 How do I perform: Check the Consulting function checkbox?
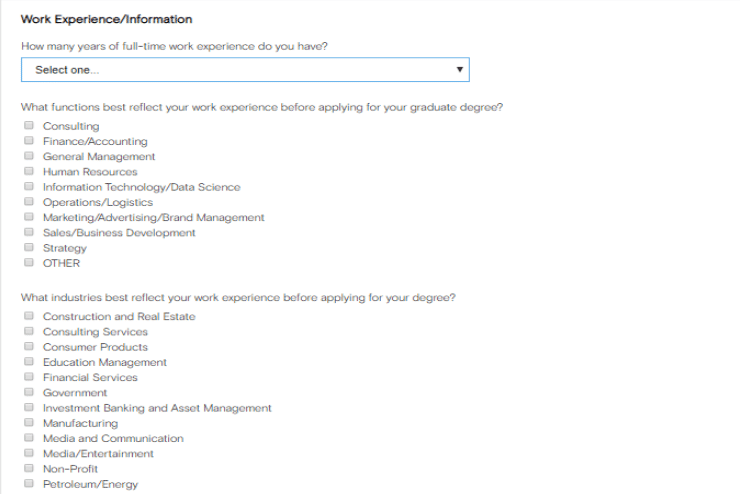point(30,126)
